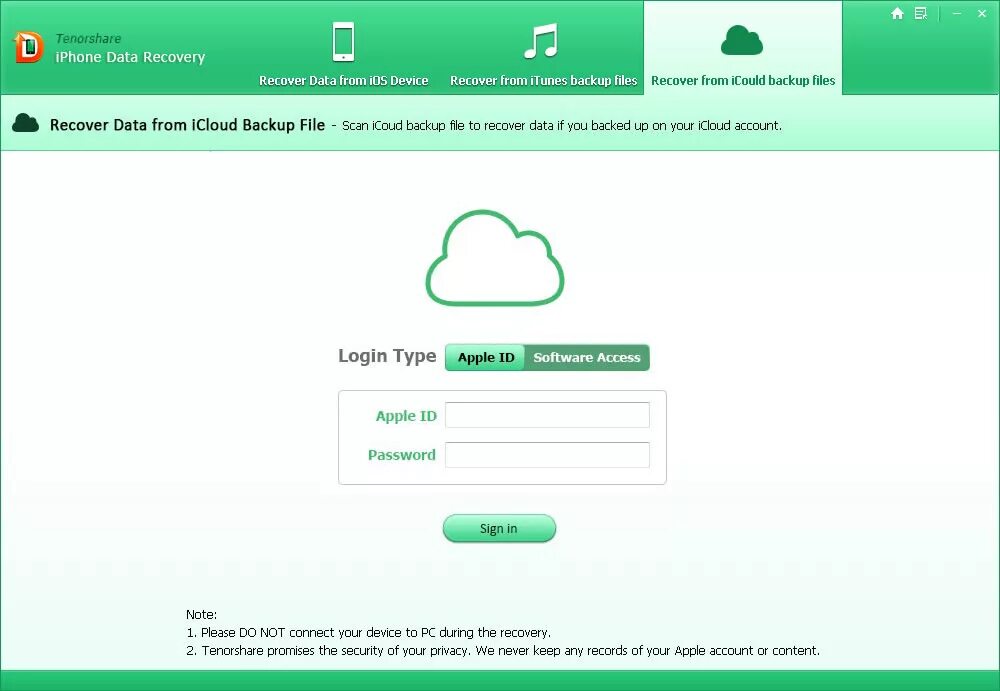Screen dimensions: 1000x691
Task: Close the iPhone Data Recovery window
Action: pos(982,13)
